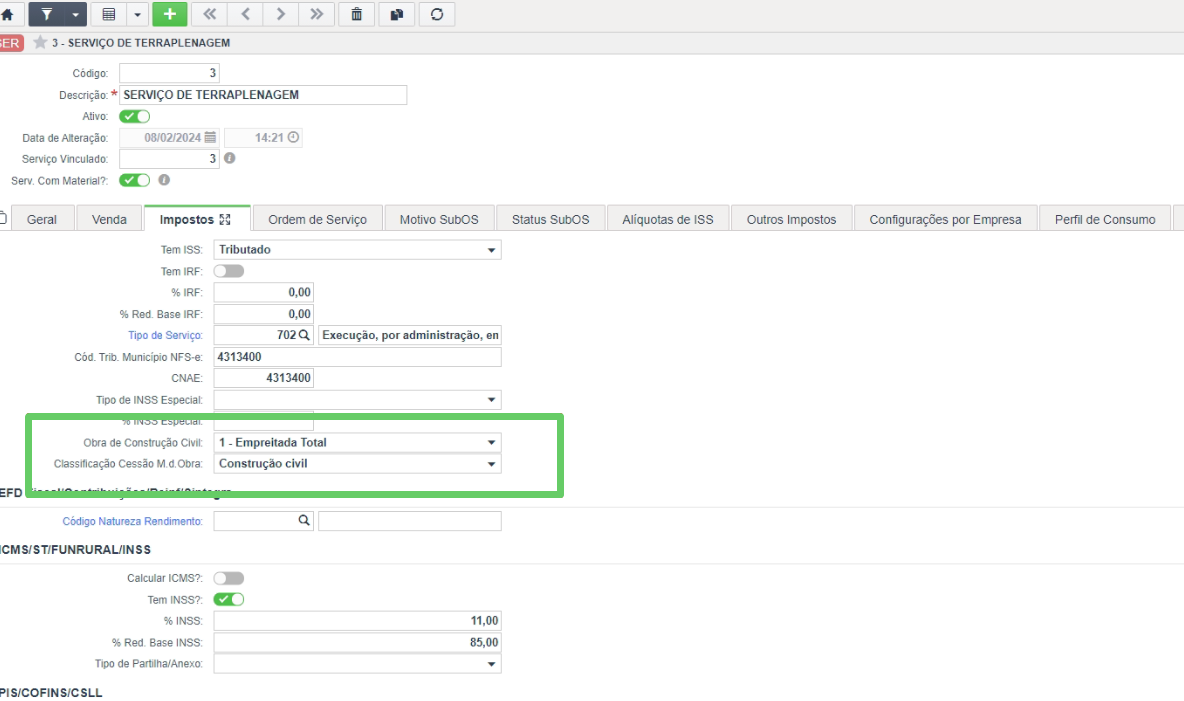Open the Ordem de Serviço tab
The width and height of the screenshot is (1184, 701).
pyautogui.click(x=317, y=219)
